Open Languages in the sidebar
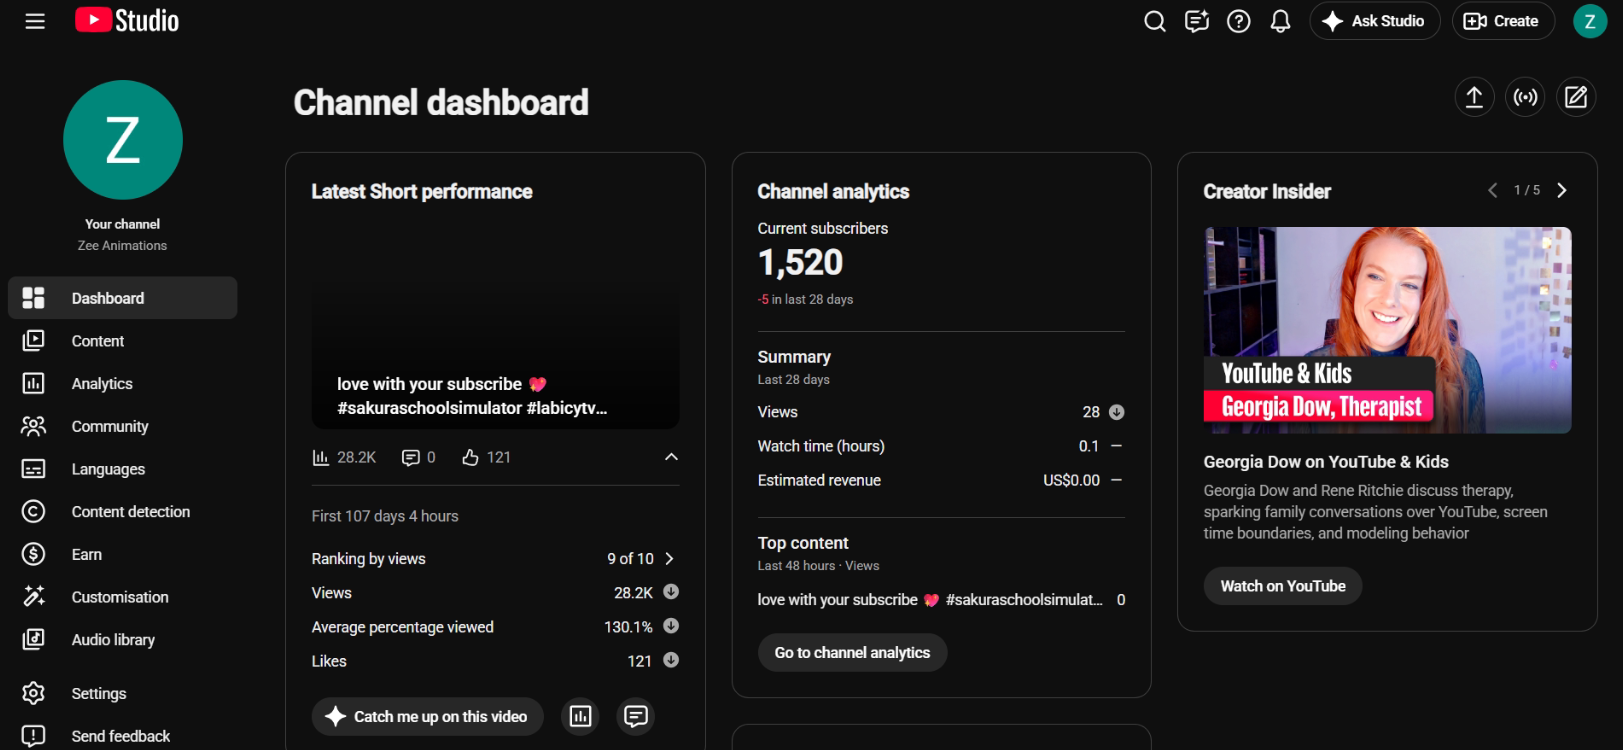Image resolution: width=1623 pixels, height=750 pixels. [123, 469]
